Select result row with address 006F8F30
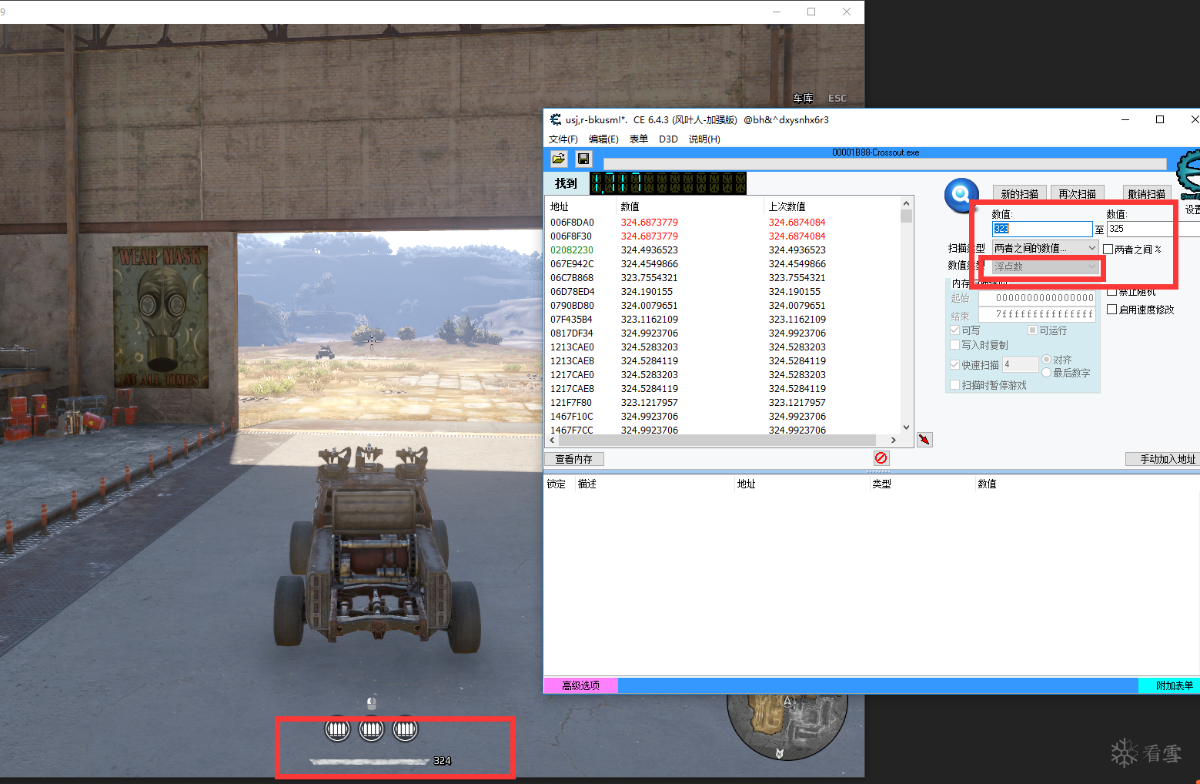Viewport: 1200px width, 784px height. pos(722,236)
